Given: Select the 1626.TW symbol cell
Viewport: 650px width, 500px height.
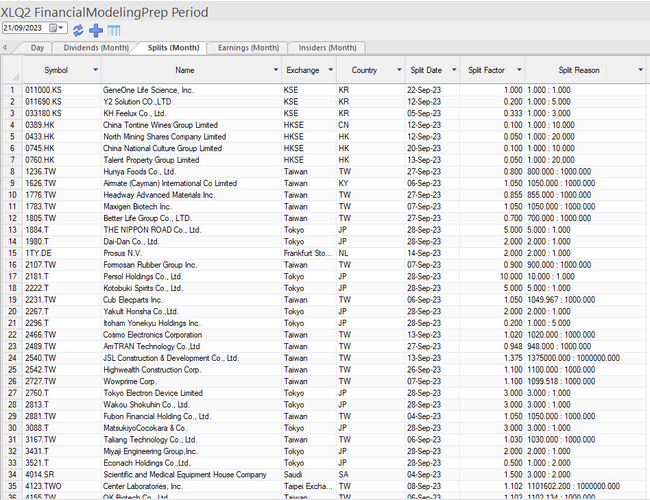Looking at the screenshot, I should [x=62, y=183].
